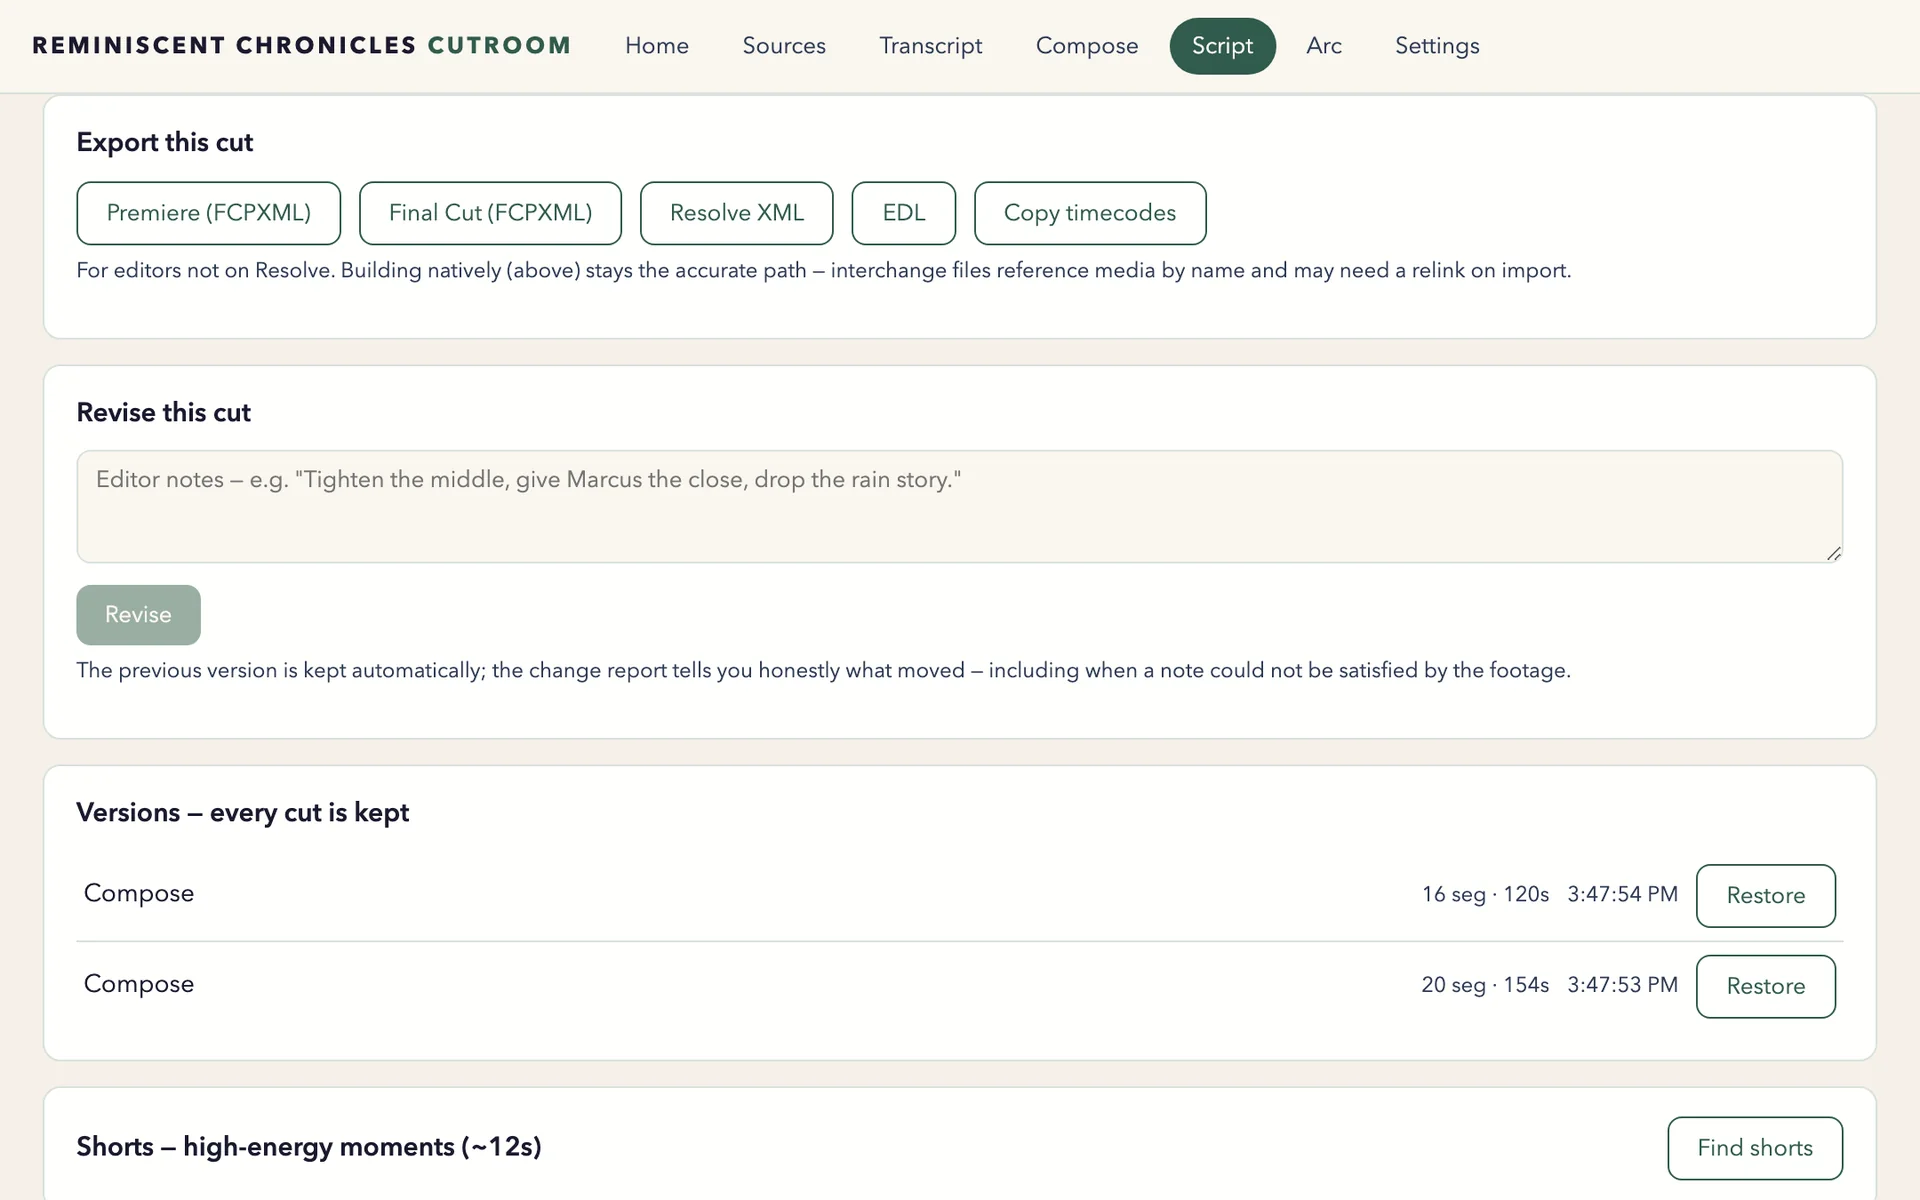Screen dimensions: 1920x1200
Task: Click the 'Export this cut' heading
Action: coord(165,142)
